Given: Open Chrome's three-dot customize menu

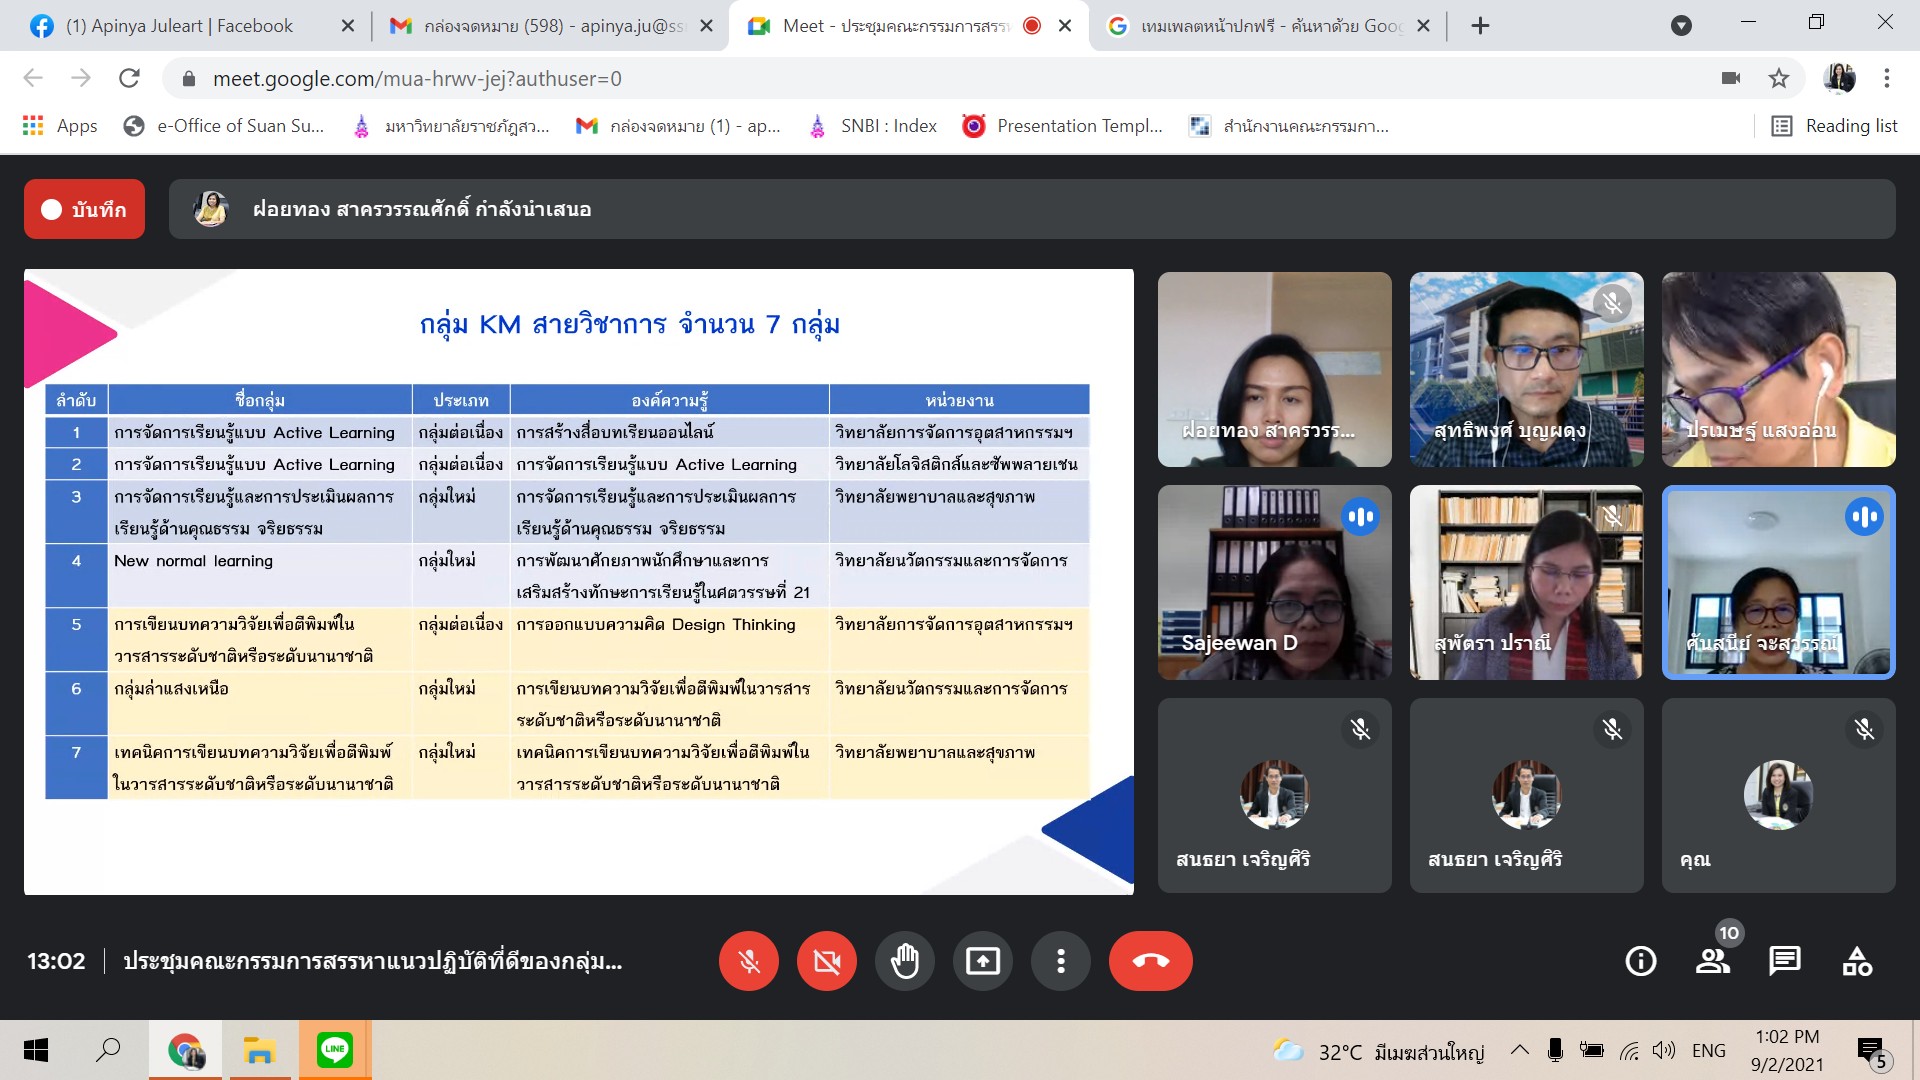Looking at the screenshot, I should point(1886,78).
